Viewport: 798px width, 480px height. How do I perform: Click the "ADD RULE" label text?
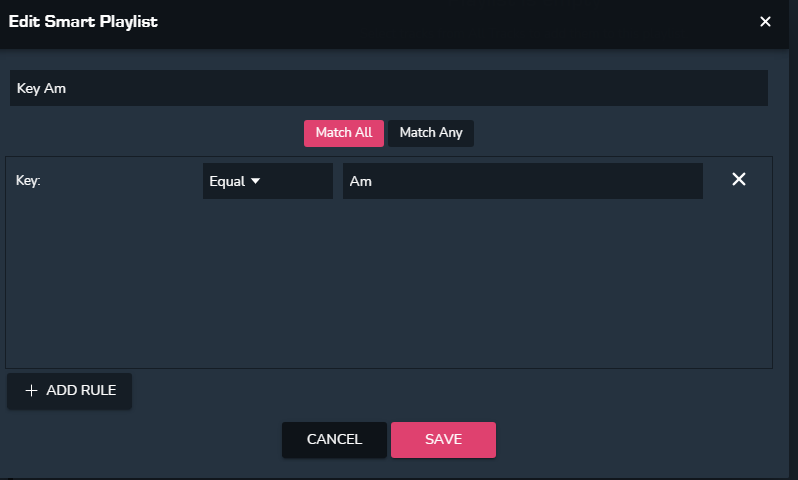pos(81,391)
